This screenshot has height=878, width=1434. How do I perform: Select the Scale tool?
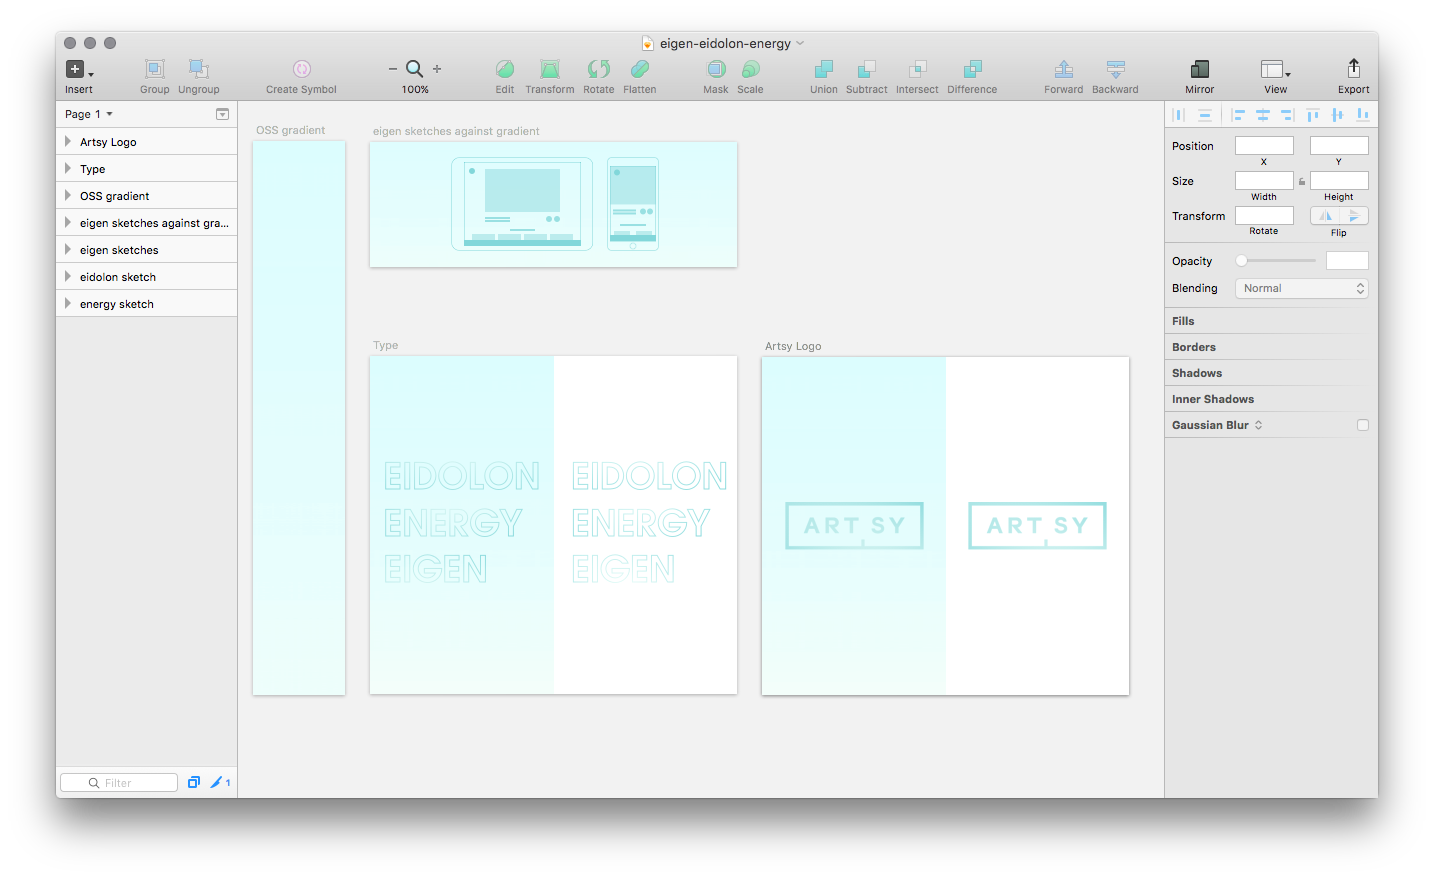coord(751,69)
